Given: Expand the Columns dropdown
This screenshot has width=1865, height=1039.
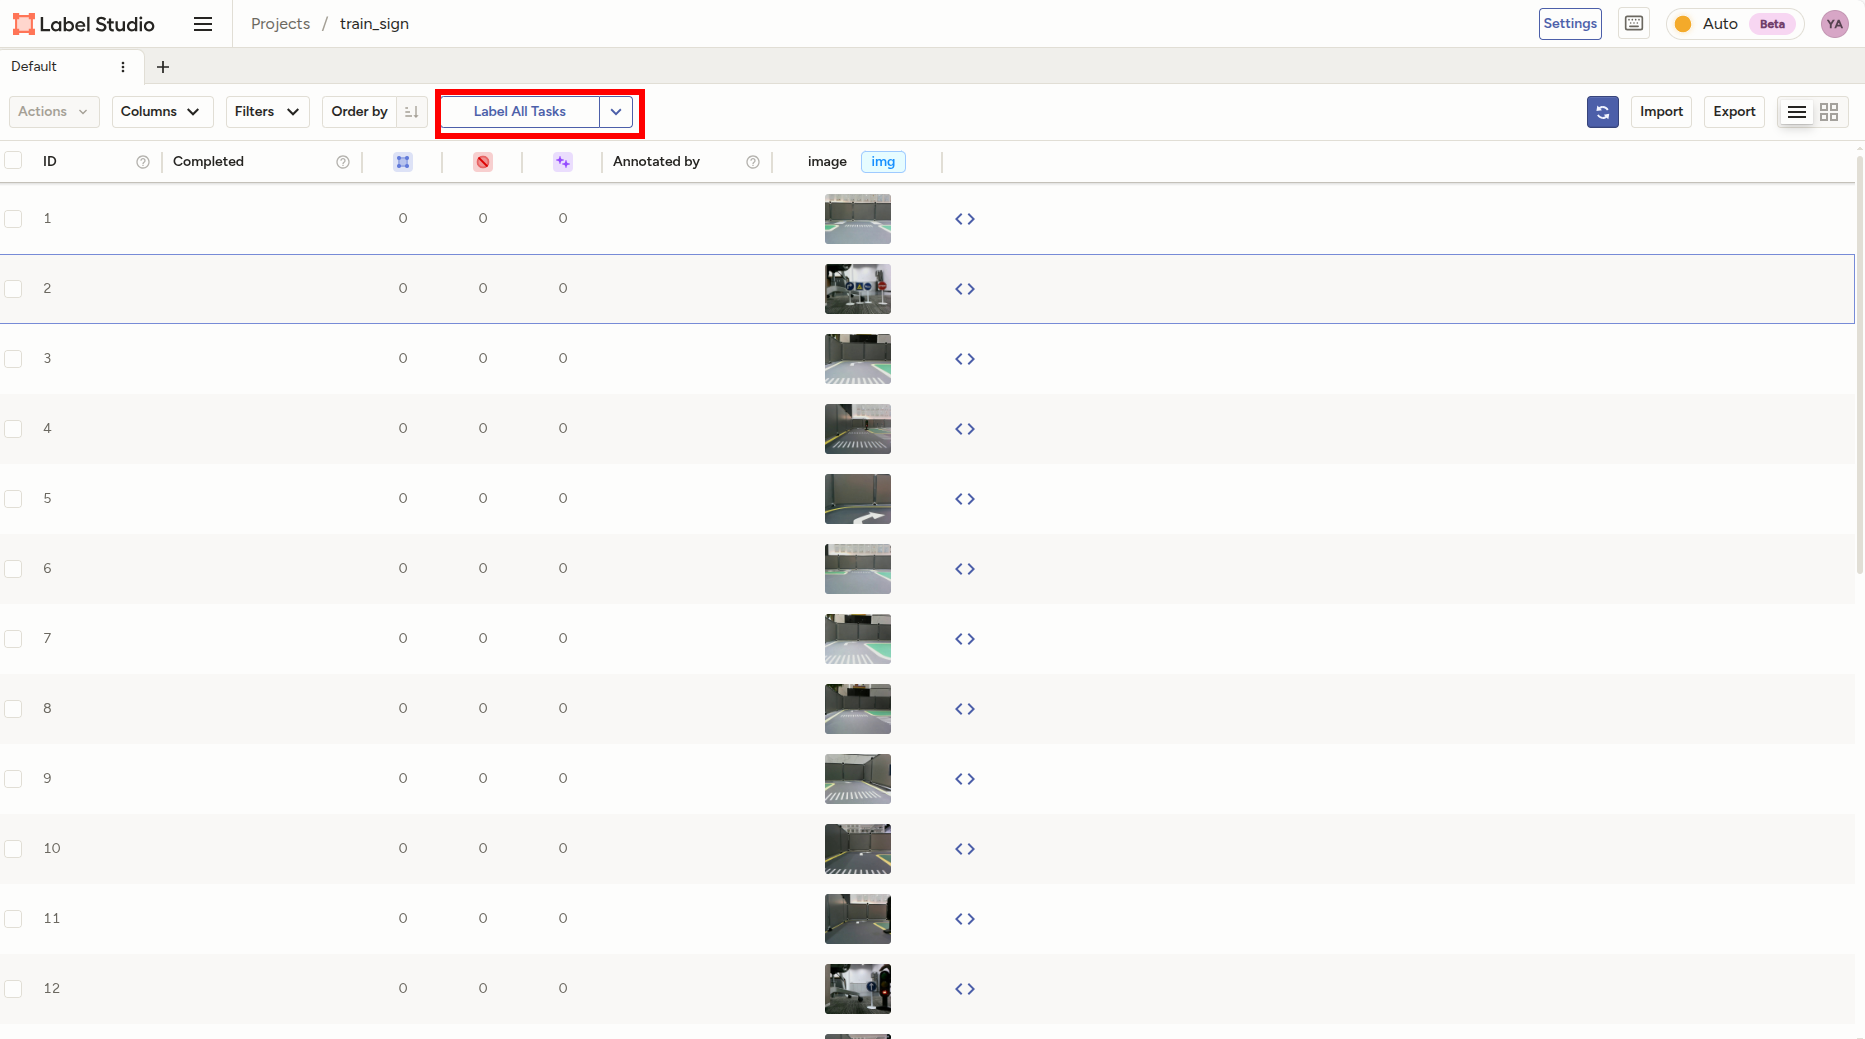Looking at the screenshot, I should point(162,112).
